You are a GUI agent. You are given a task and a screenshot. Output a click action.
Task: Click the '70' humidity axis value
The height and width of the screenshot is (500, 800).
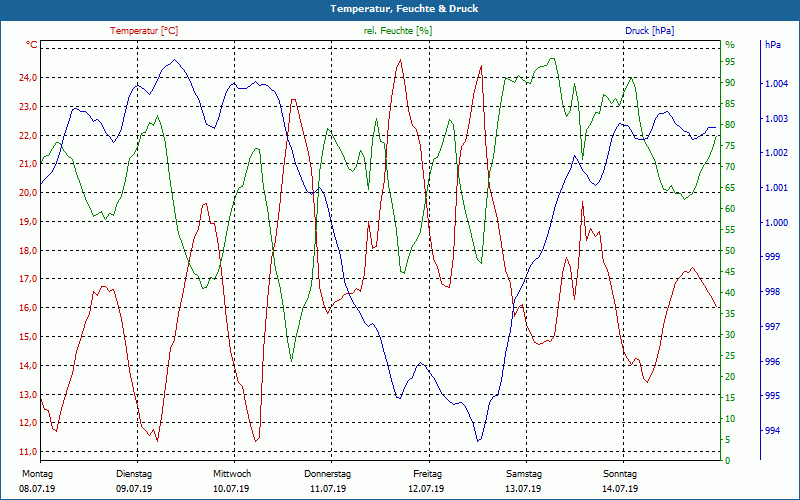pyautogui.click(x=730, y=167)
